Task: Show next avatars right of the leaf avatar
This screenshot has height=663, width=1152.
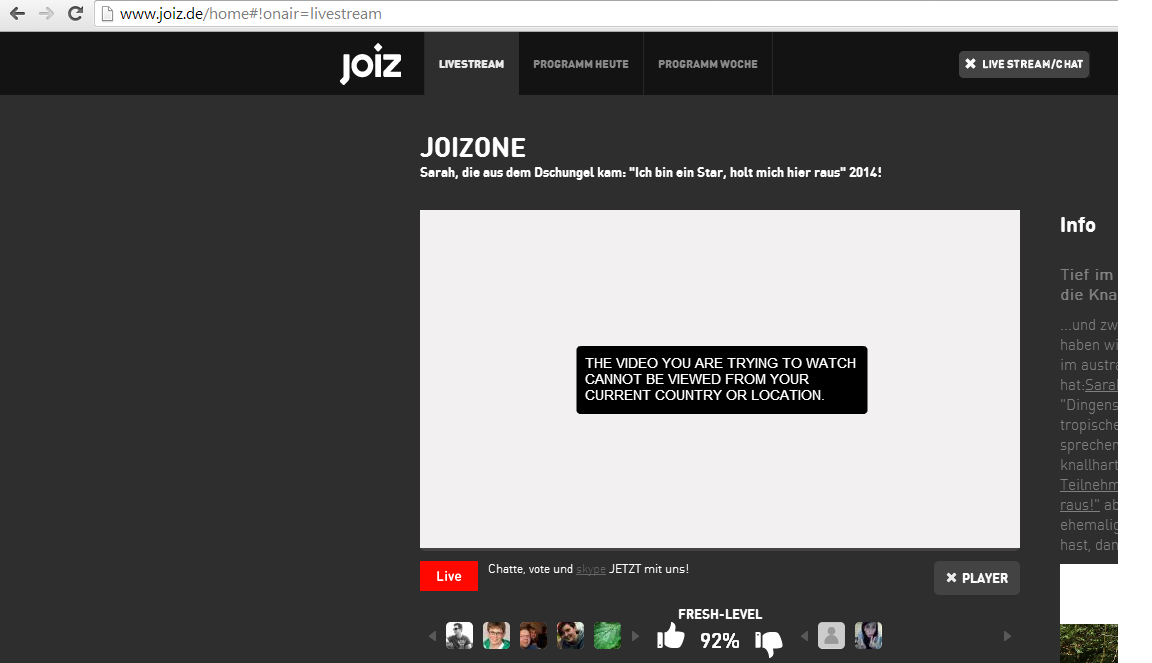Action: 636,637
